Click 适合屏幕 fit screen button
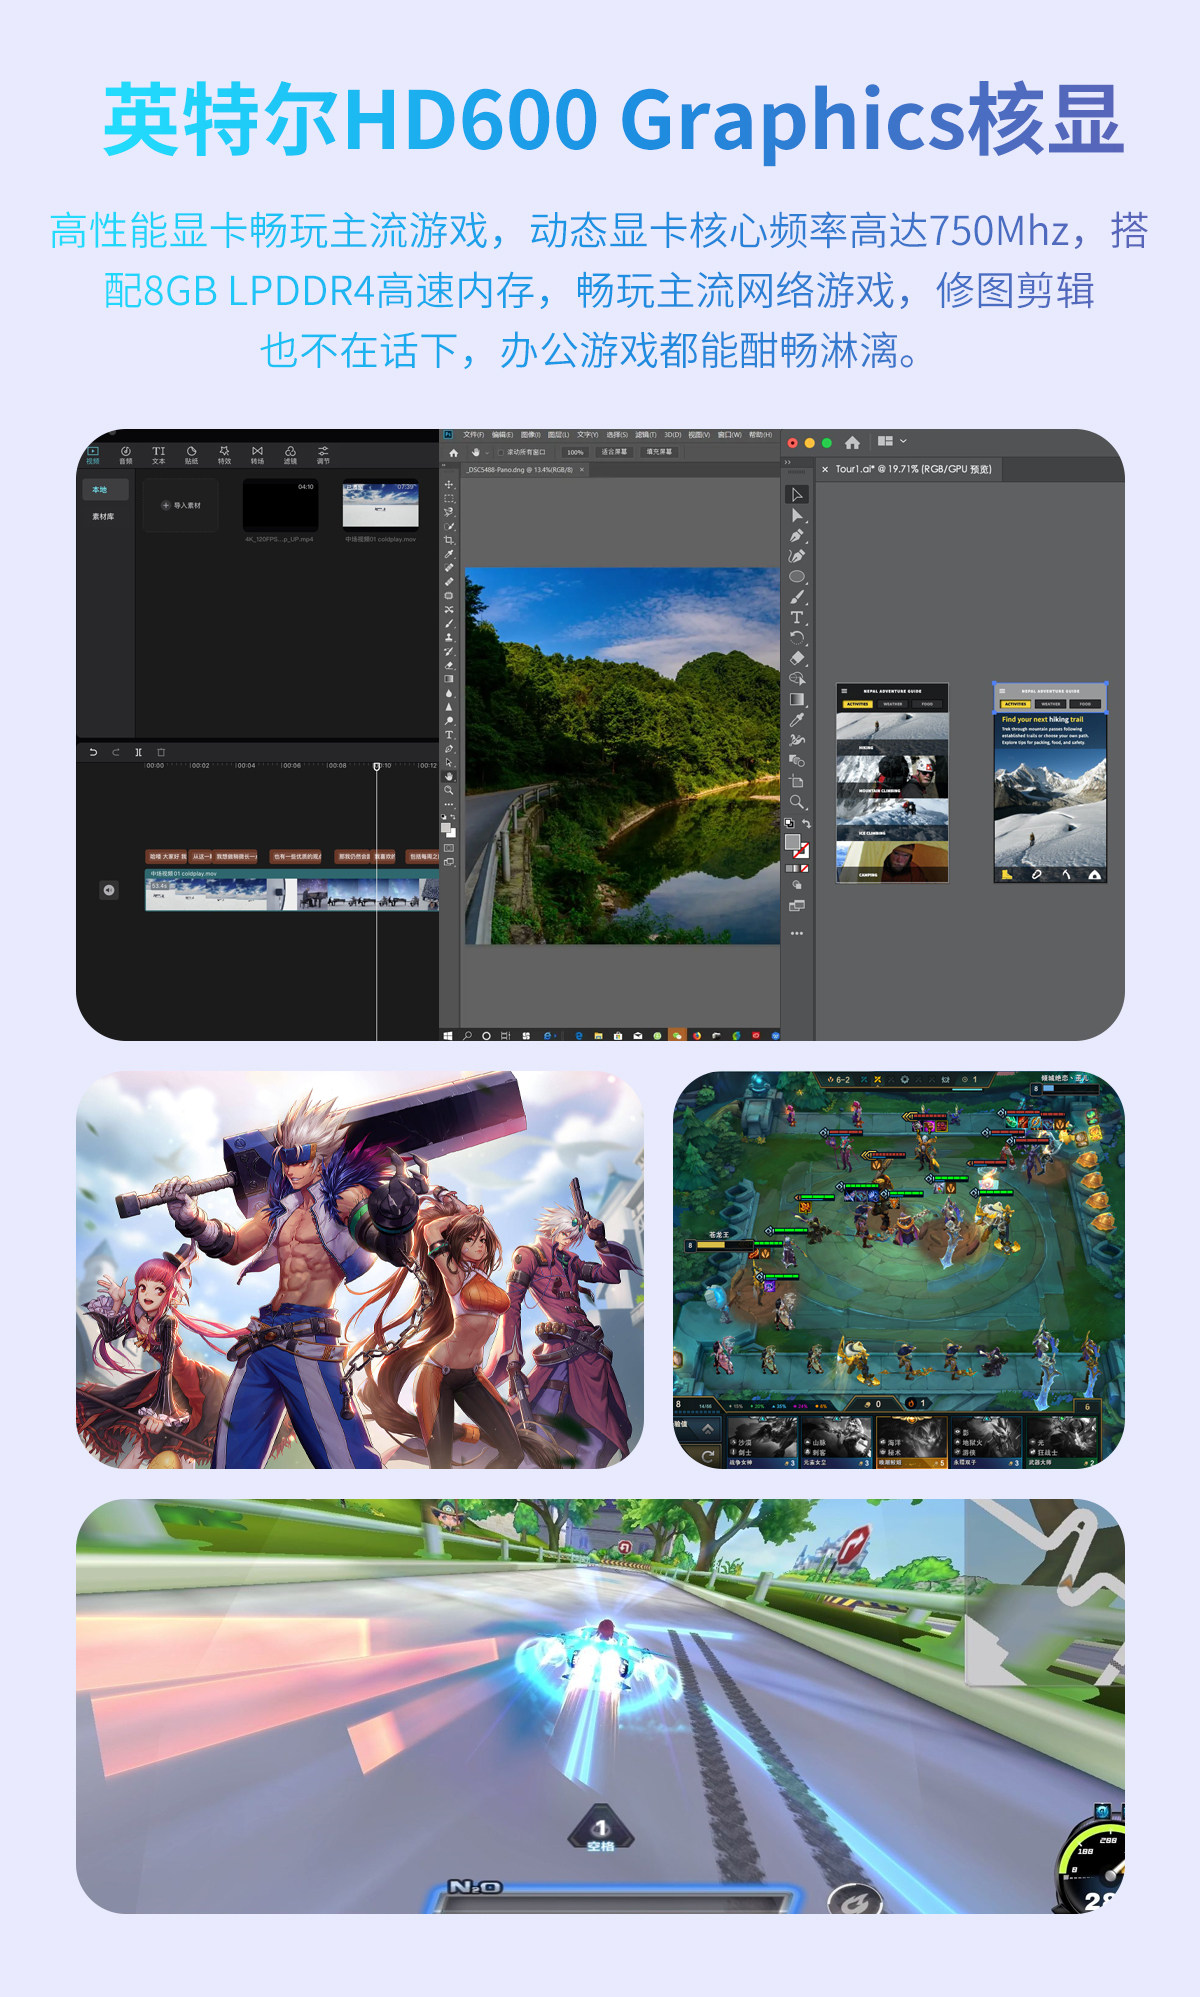This screenshot has height=1997, width=1200. click(614, 452)
